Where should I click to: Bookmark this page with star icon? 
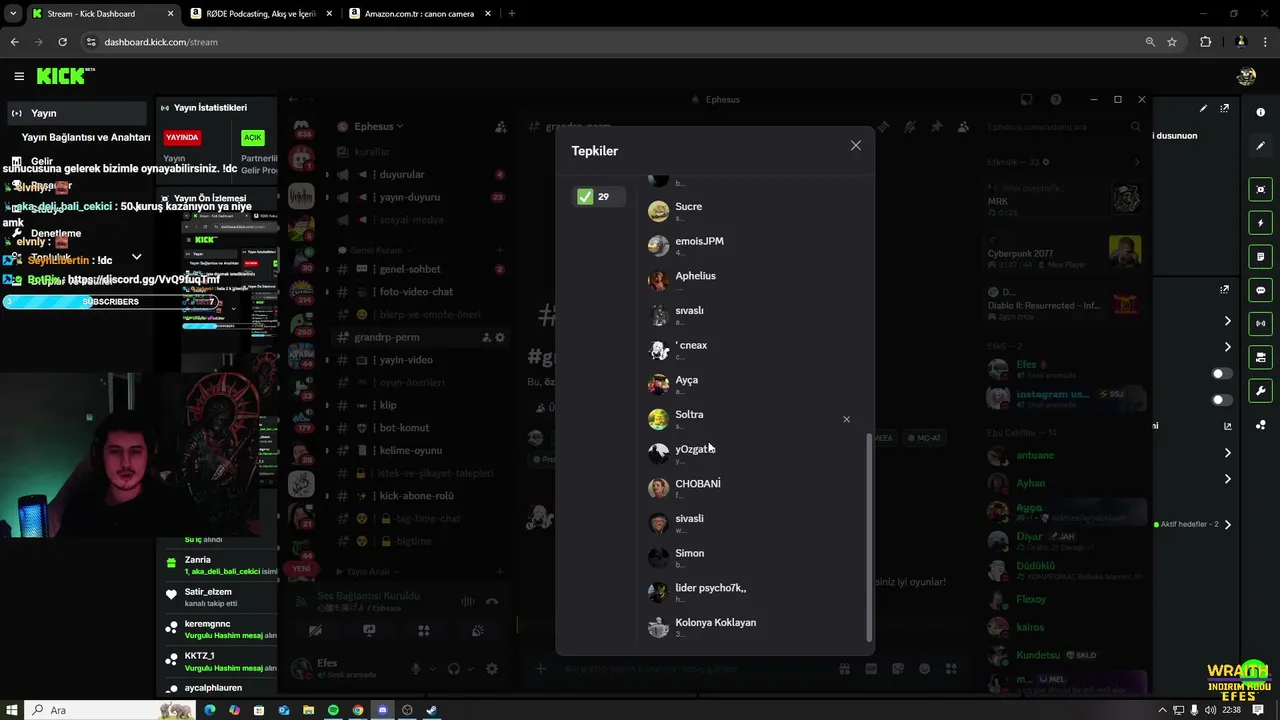pos(1172,42)
